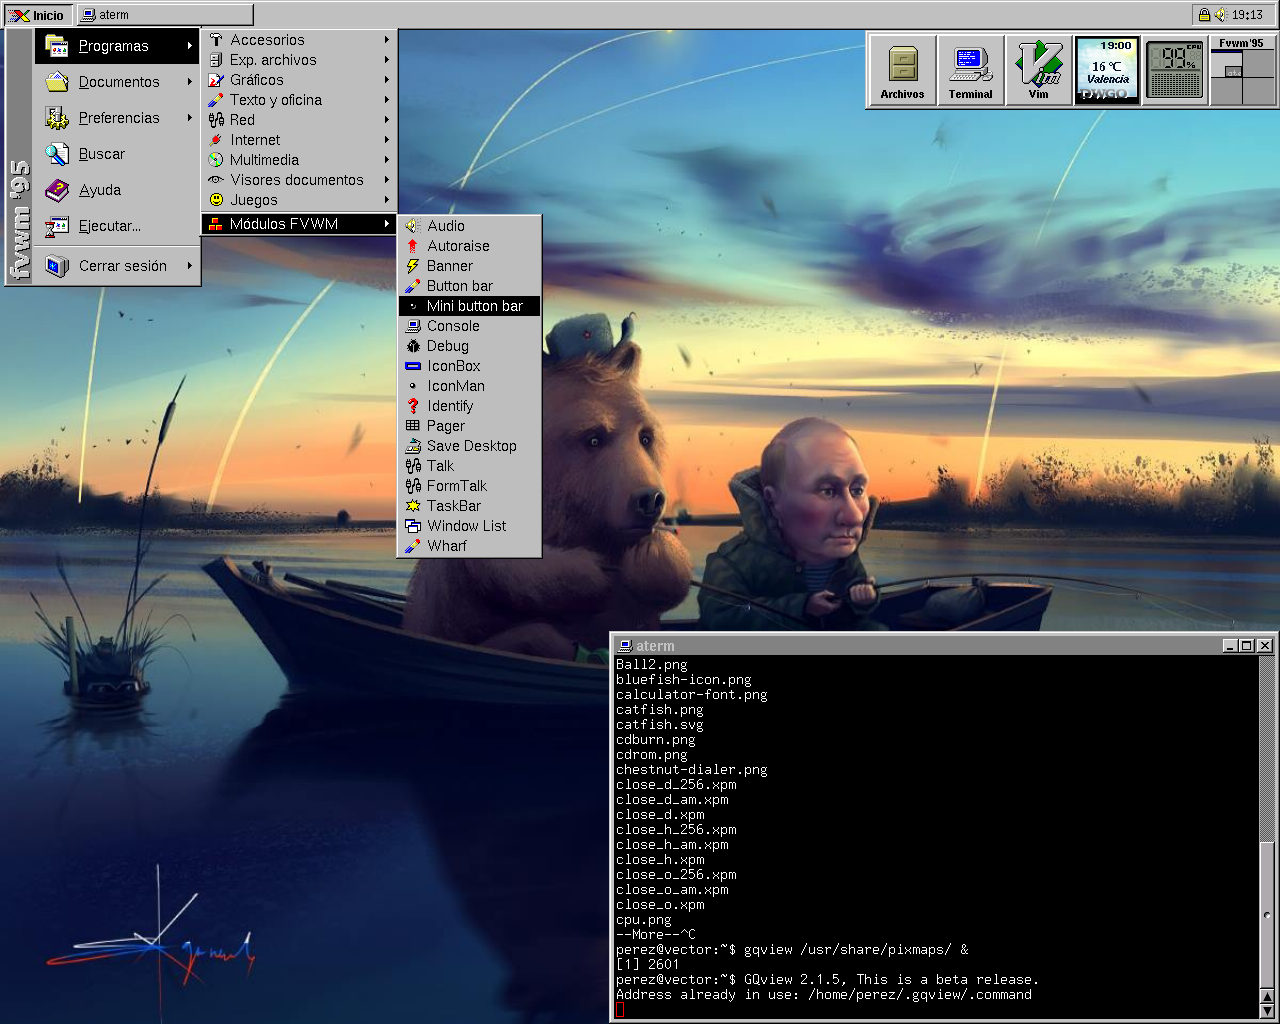Click the 19:13 clock in the tray
Viewport: 1280px width, 1024px height.
coord(1247,15)
